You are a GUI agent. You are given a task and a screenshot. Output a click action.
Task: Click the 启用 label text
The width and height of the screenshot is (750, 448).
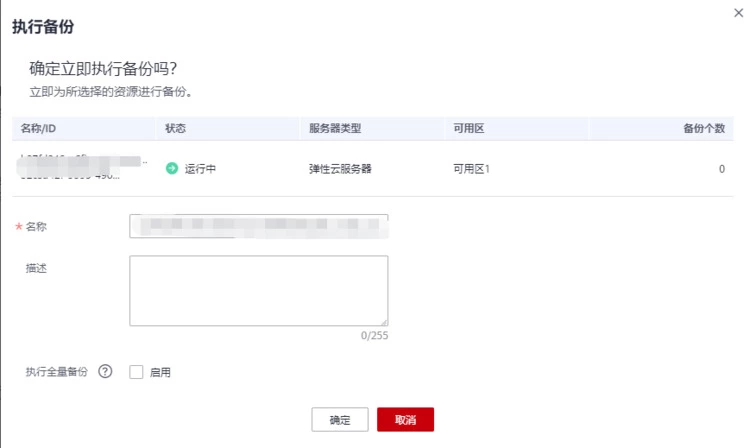[x=160, y=372]
